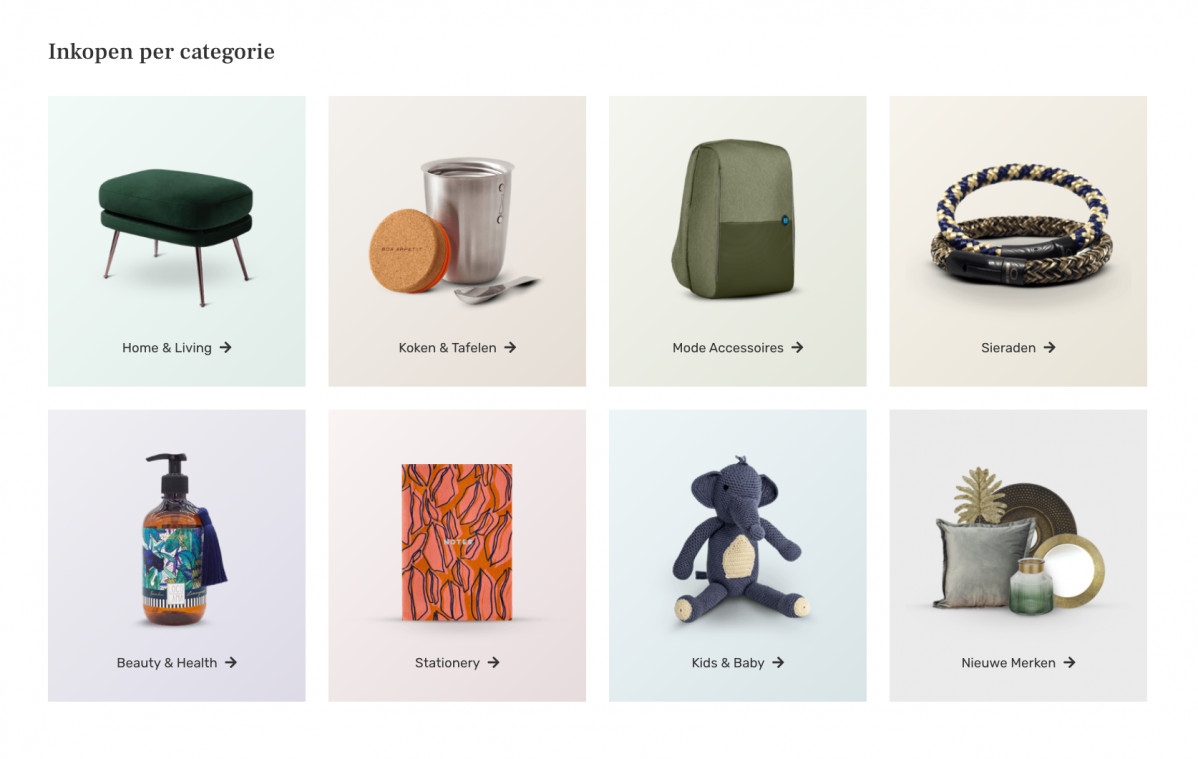Click the arrow beside Nieuwe Merken
Screen dimensions: 1198x759
pos(1070,663)
